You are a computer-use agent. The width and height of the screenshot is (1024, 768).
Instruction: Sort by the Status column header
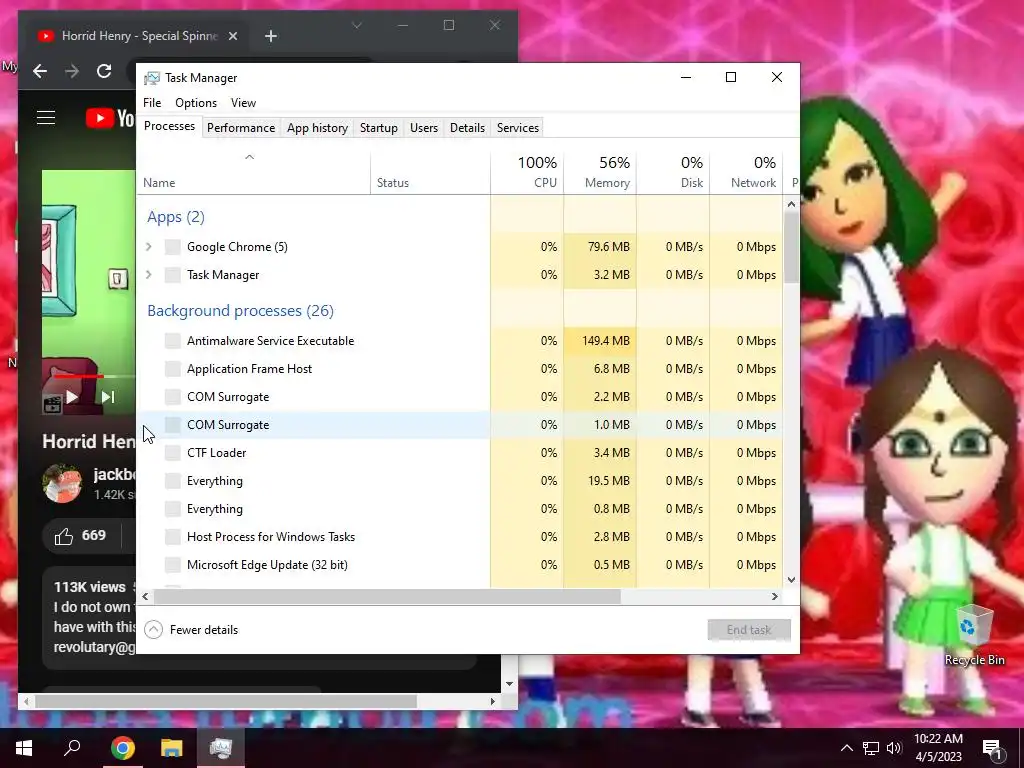tap(430, 173)
